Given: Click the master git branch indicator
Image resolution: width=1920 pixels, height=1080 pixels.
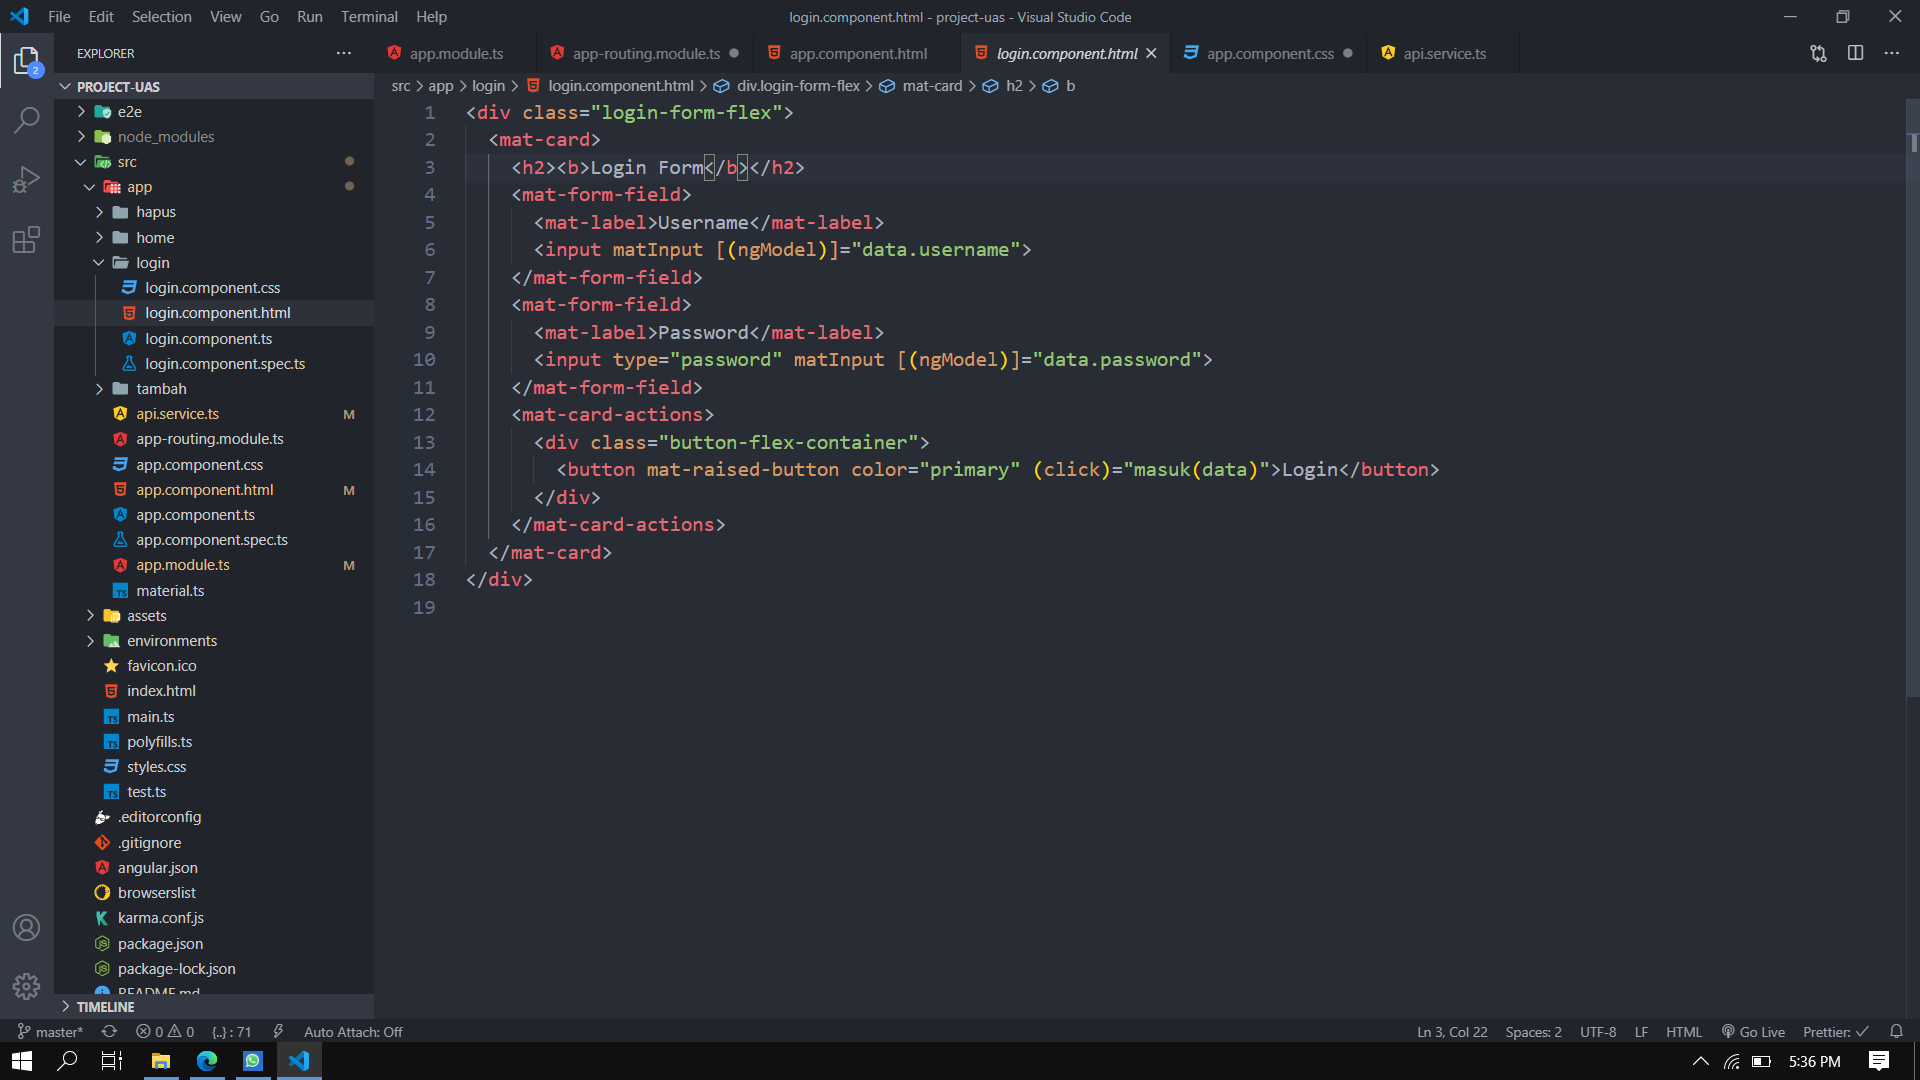Looking at the screenshot, I should tap(50, 1031).
